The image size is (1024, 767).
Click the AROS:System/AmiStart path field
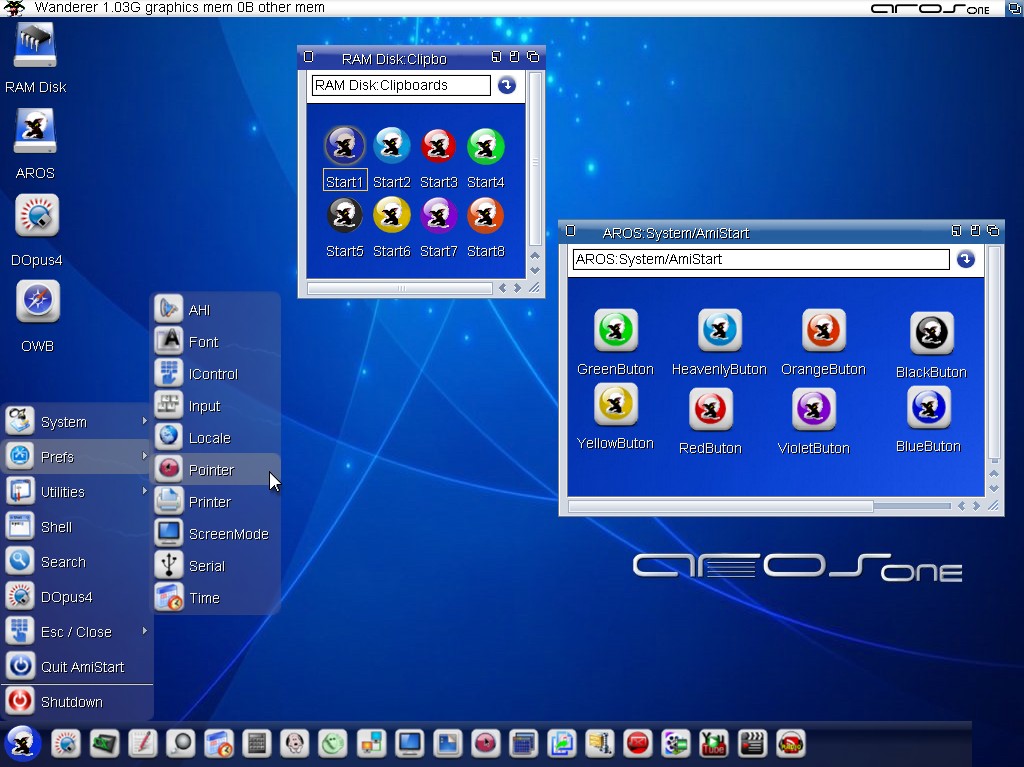click(760, 260)
